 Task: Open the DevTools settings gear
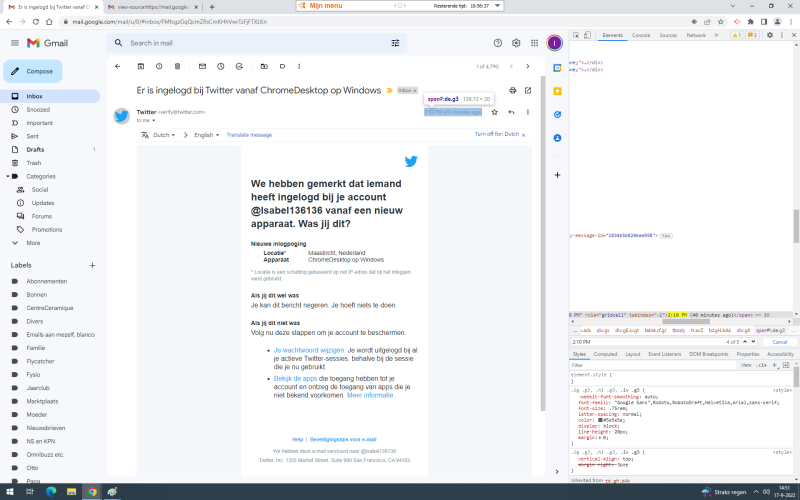(x=768, y=35)
